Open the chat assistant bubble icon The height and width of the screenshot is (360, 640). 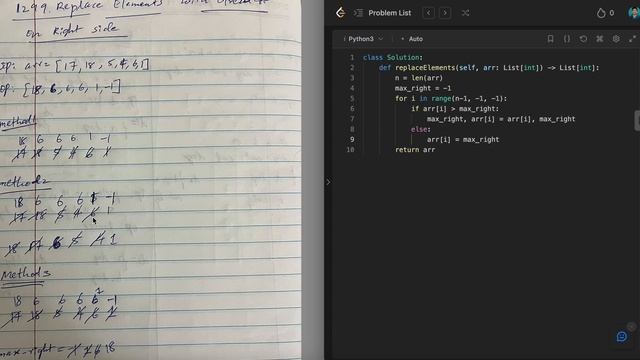(622, 337)
